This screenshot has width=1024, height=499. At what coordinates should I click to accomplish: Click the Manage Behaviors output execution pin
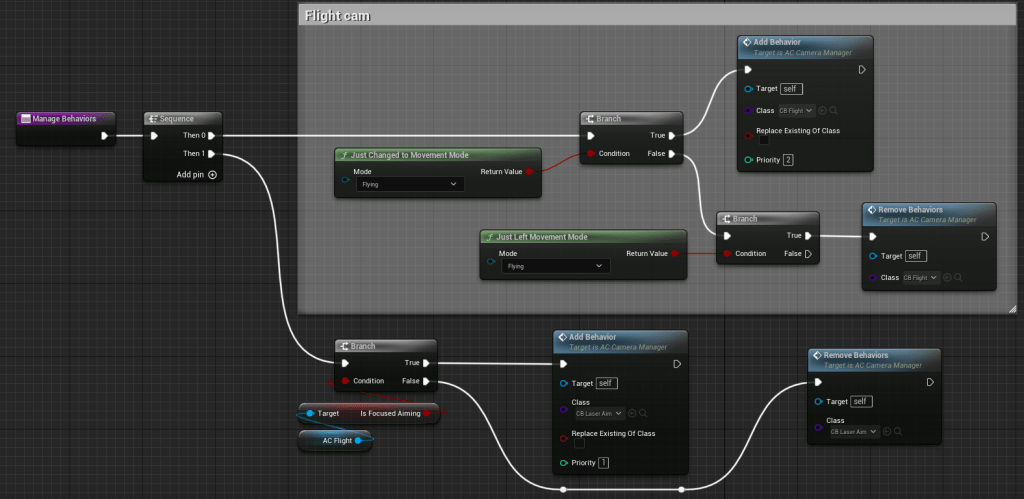pyautogui.click(x=103, y=136)
